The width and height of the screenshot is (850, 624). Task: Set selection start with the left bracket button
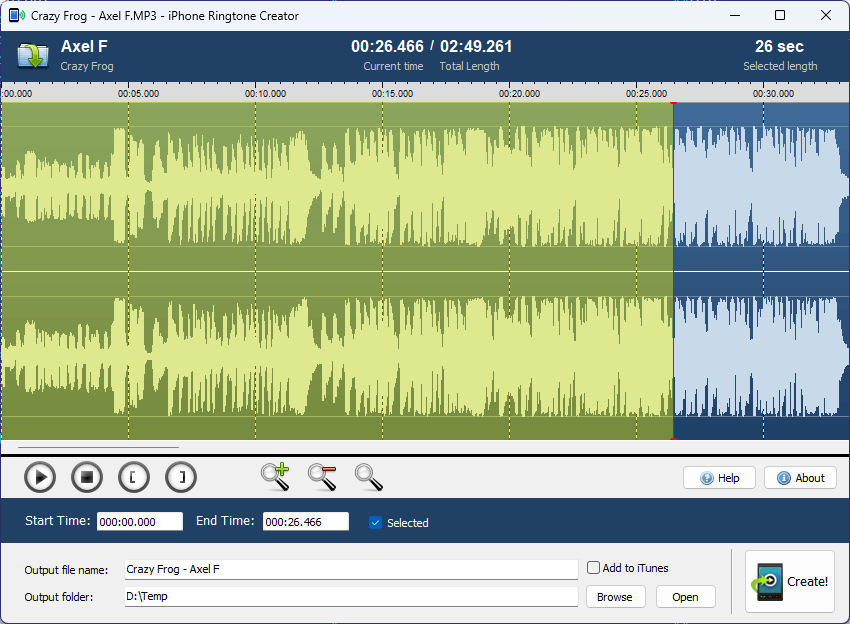point(133,478)
